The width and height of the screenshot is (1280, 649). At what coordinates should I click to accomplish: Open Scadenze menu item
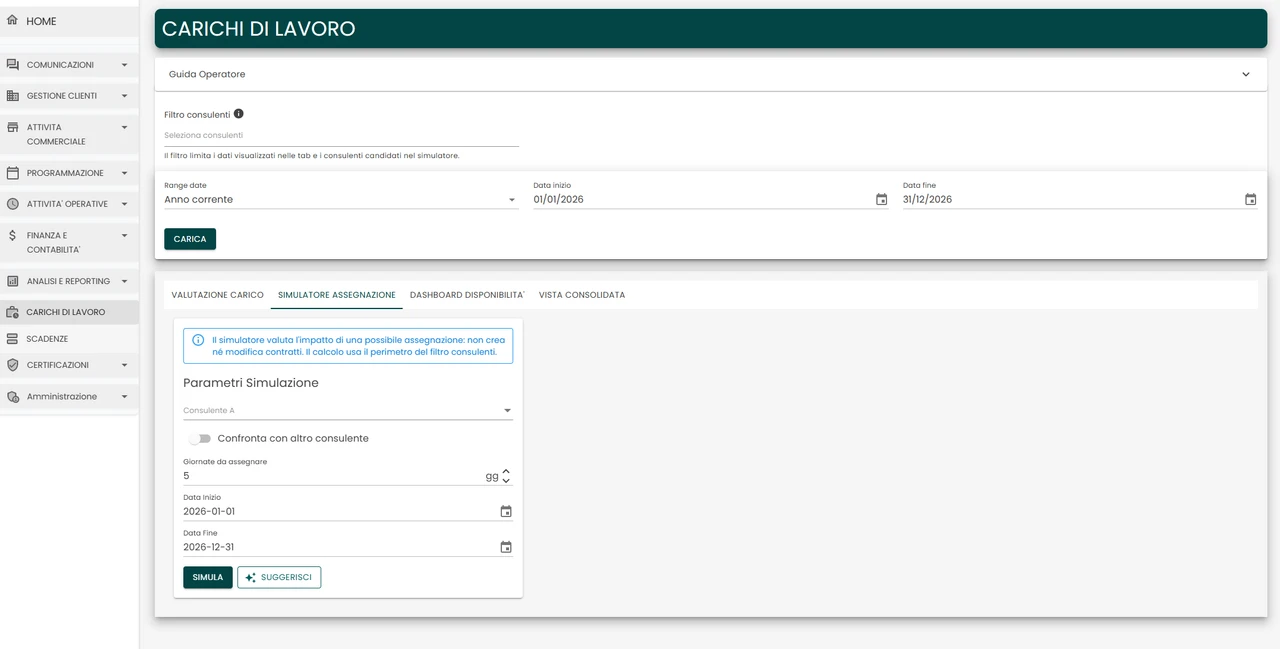tap(69, 339)
